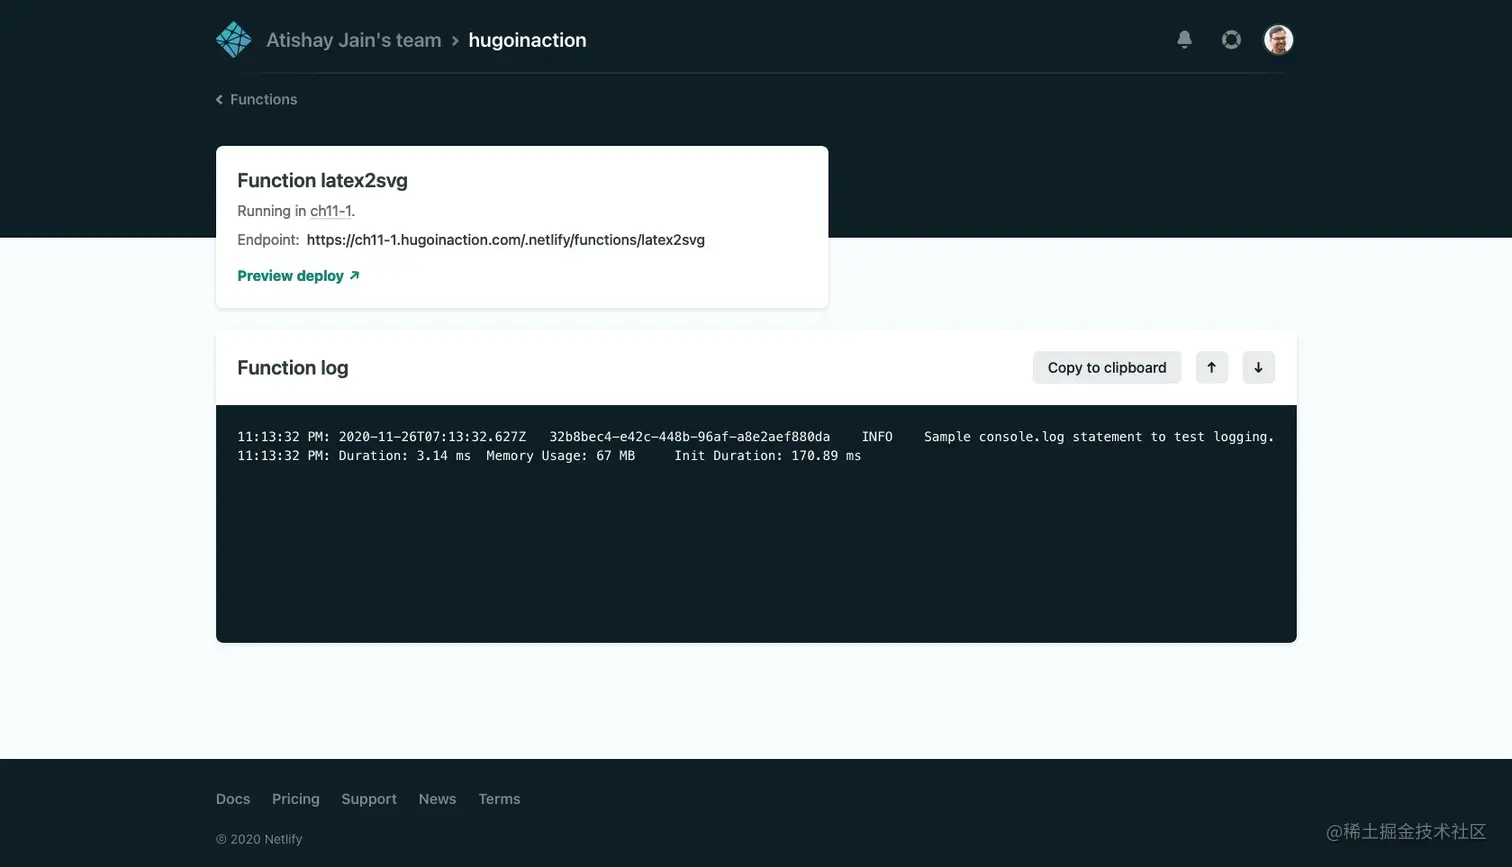Open Docs footer link
Image resolution: width=1512 pixels, height=867 pixels.
coord(233,799)
